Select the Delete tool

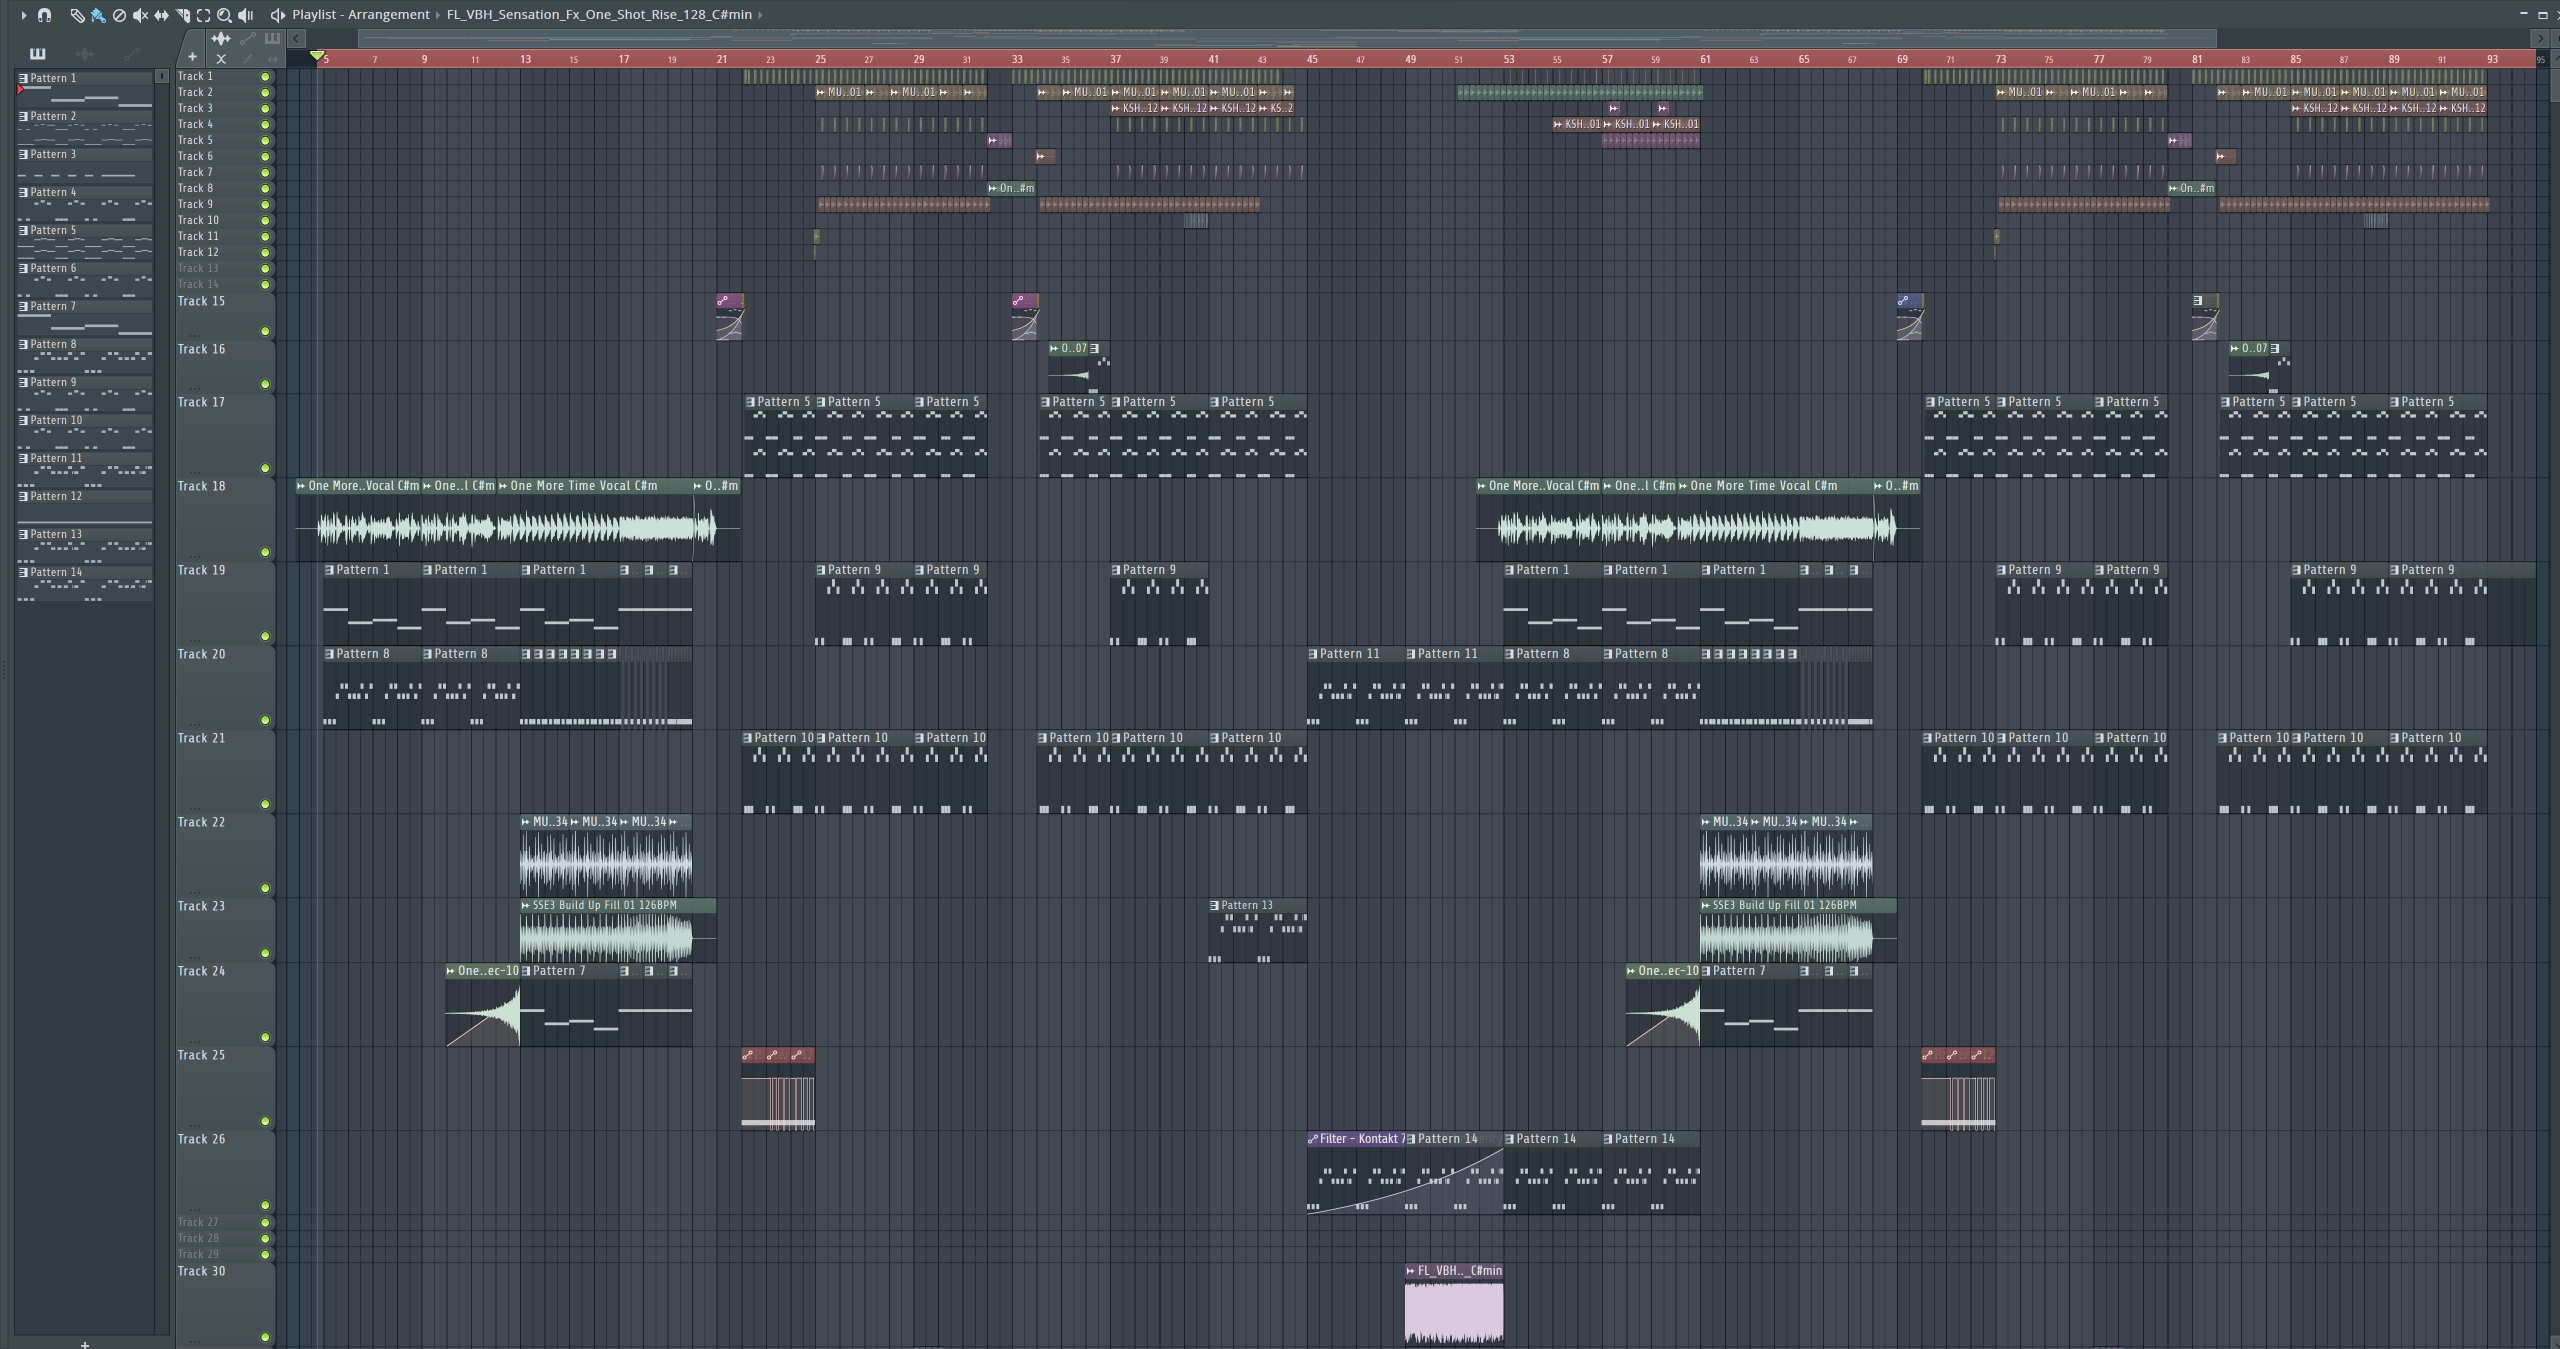coord(119,15)
